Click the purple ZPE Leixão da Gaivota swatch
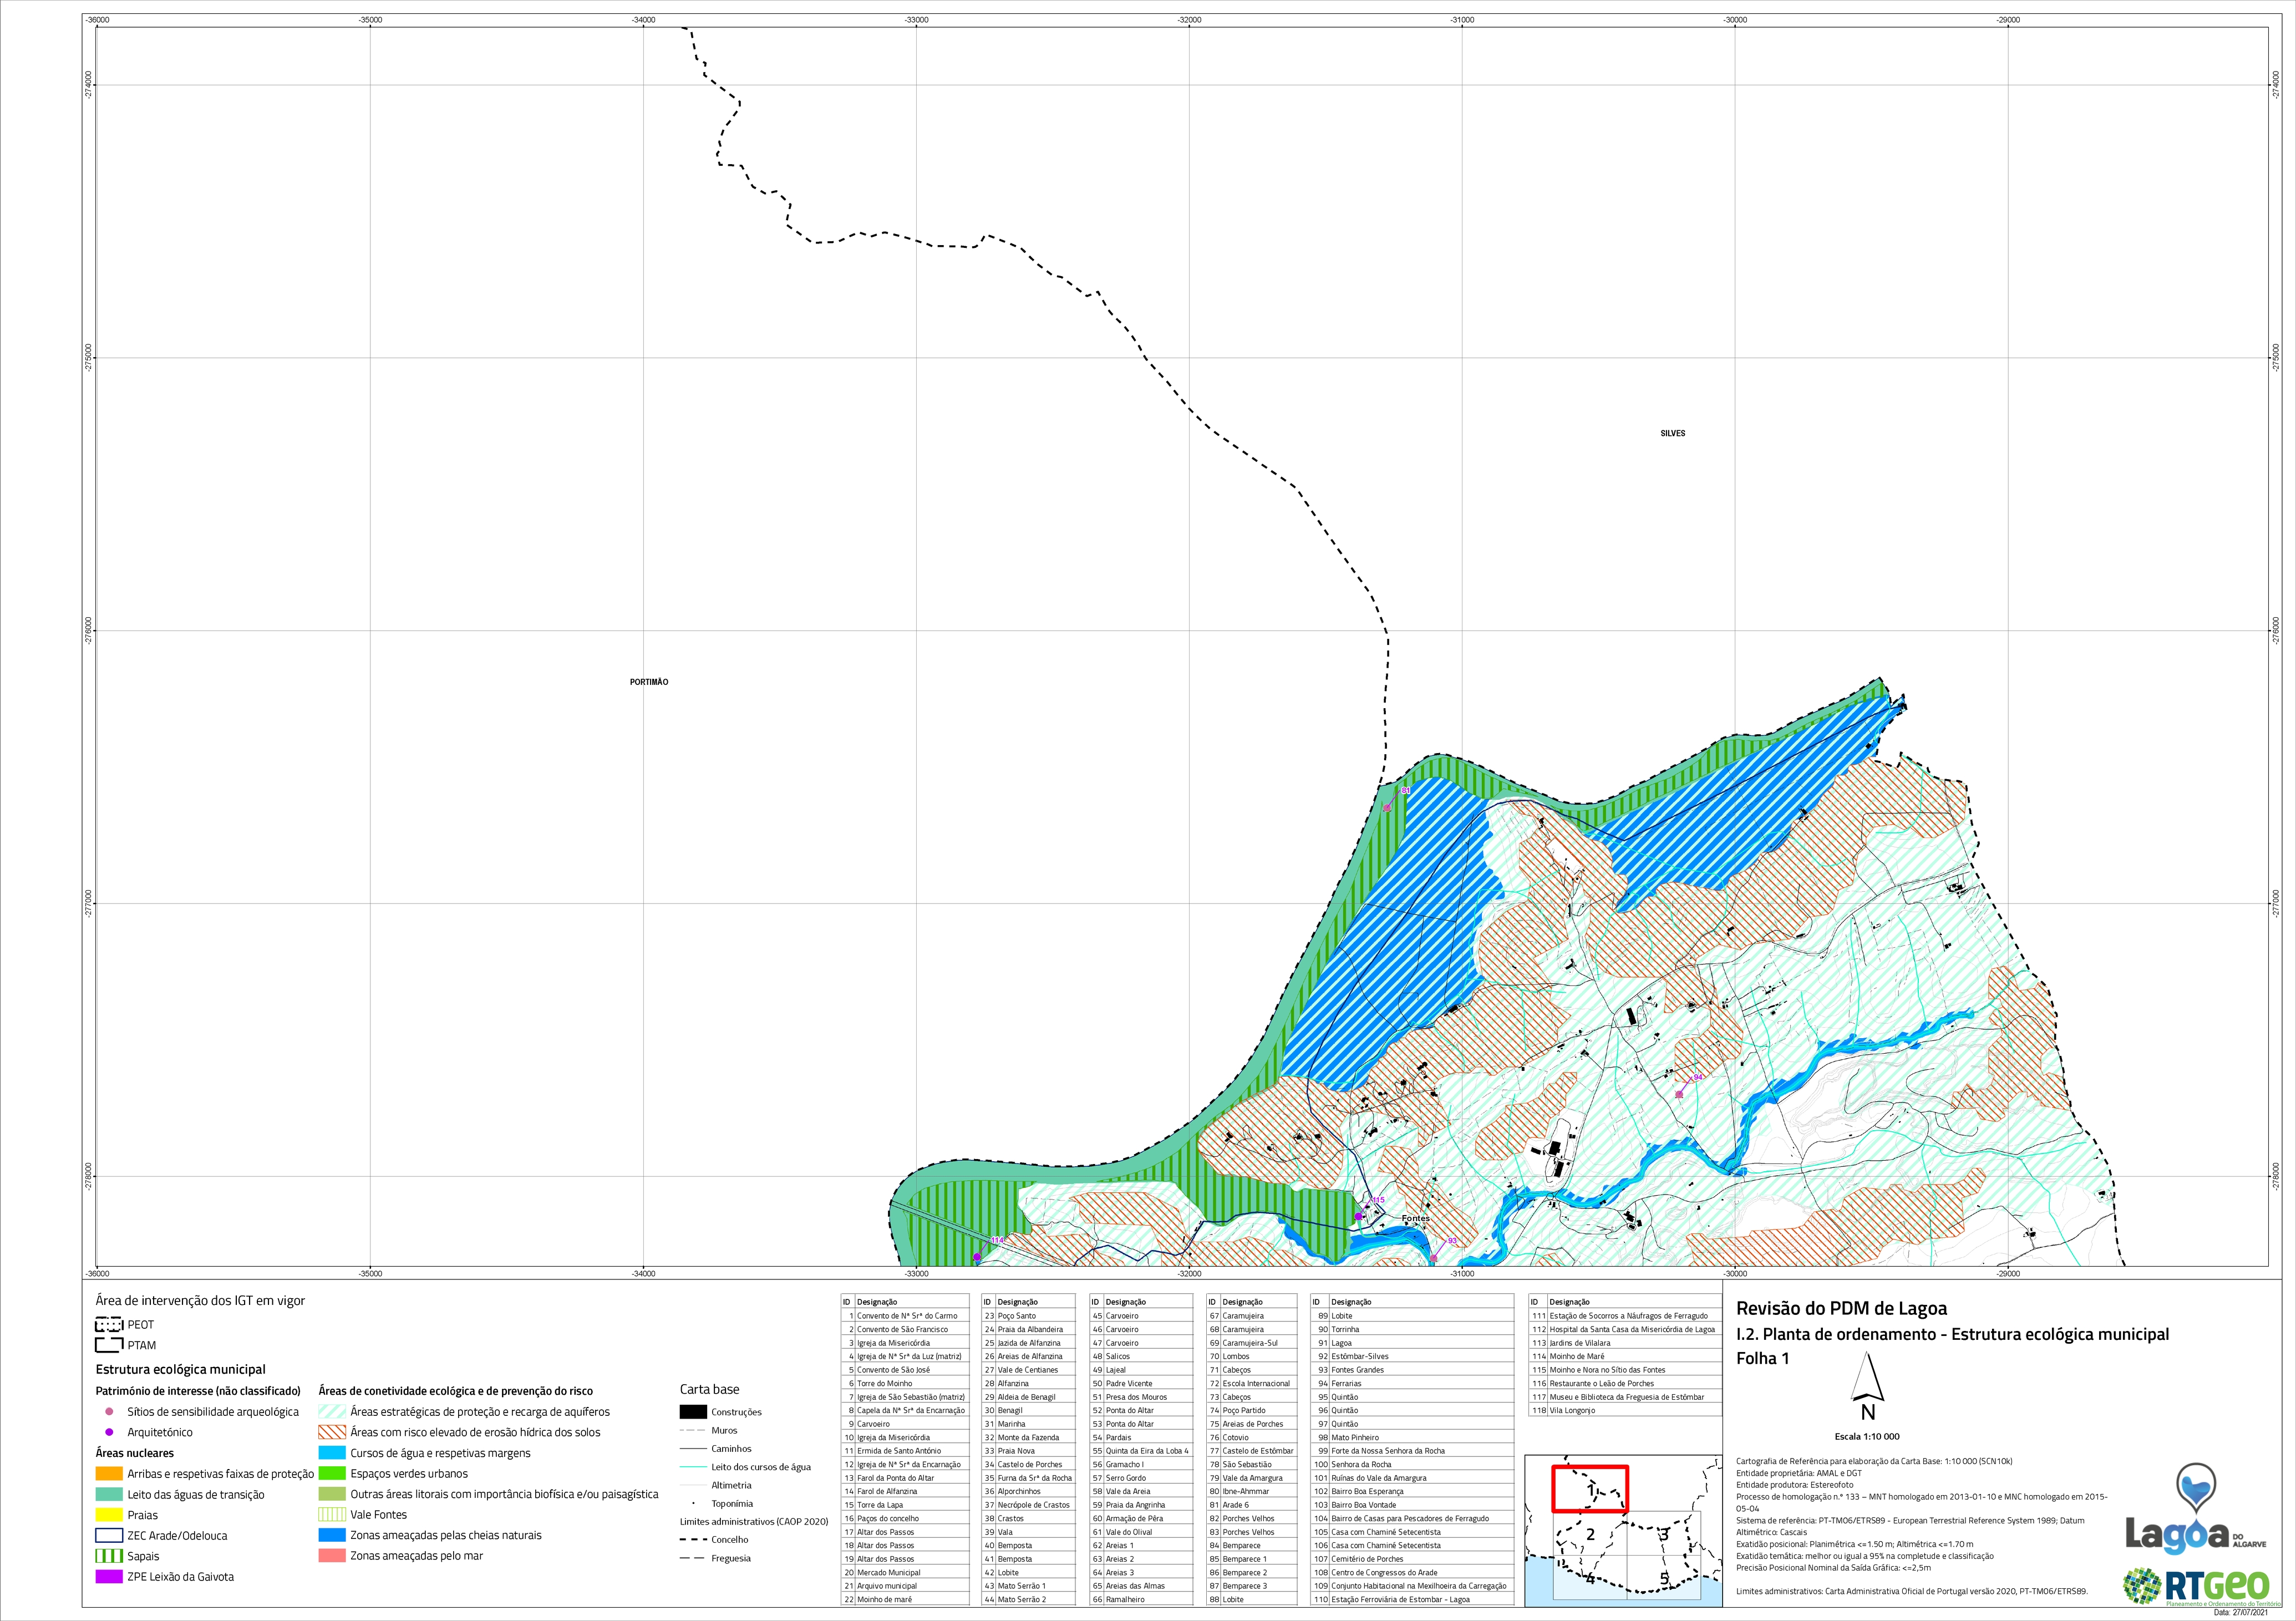Viewport: 2296px width, 1621px height. point(109,1577)
